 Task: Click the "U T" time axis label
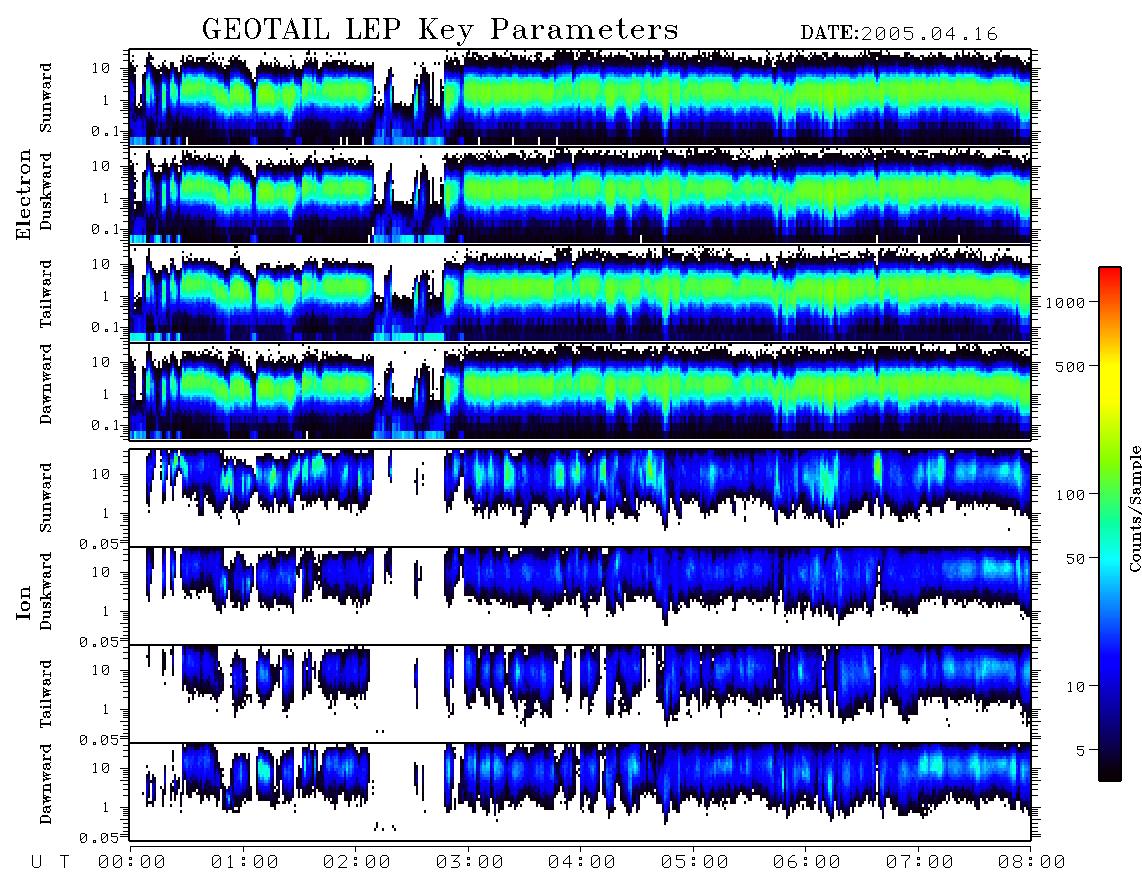tap(50, 862)
